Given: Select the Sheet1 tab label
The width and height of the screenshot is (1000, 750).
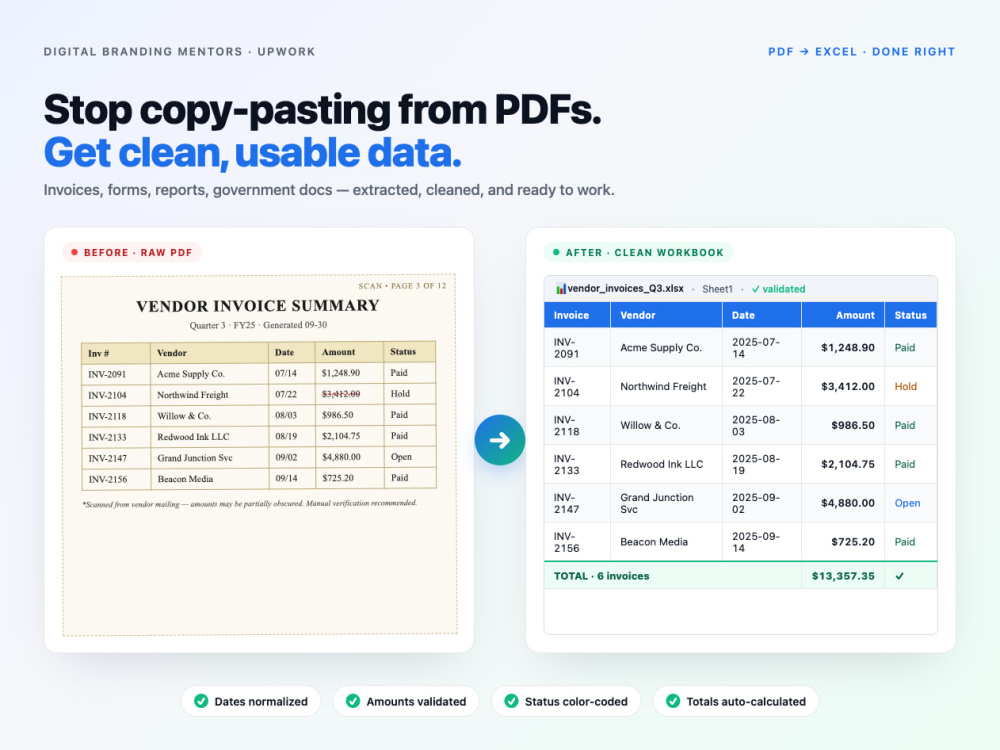Looking at the screenshot, I should pyautogui.click(x=717, y=289).
